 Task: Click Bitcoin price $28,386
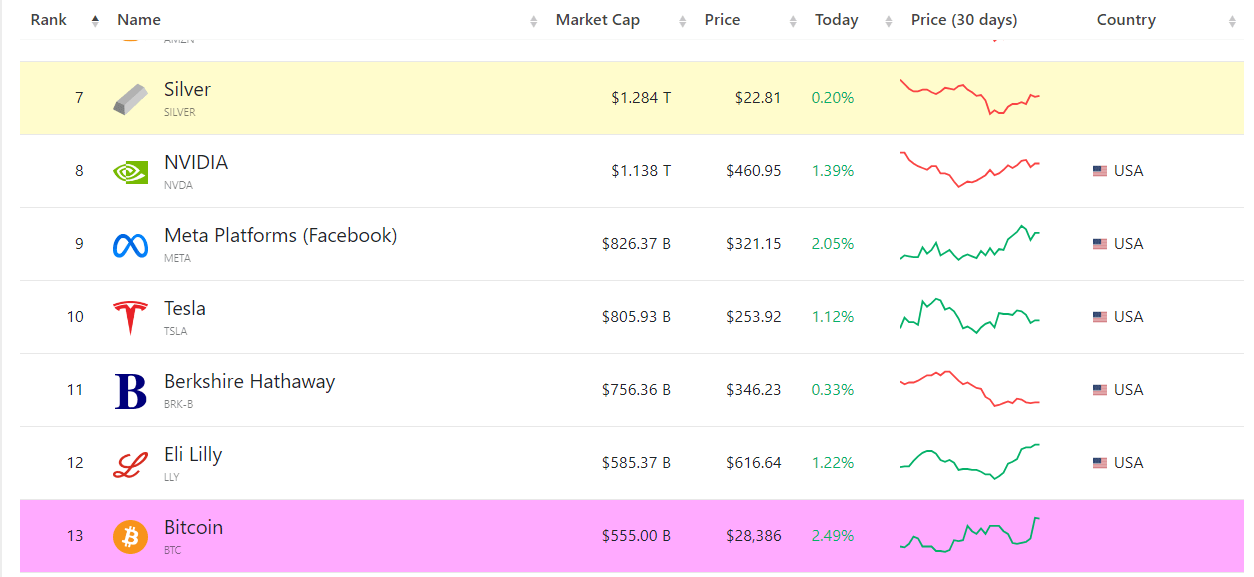pyautogui.click(x=754, y=536)
